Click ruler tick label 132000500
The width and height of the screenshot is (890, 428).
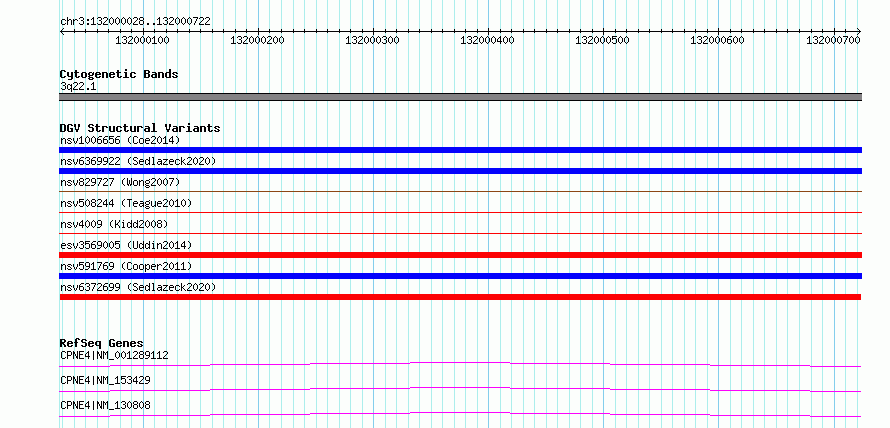[x=603, y=40]
